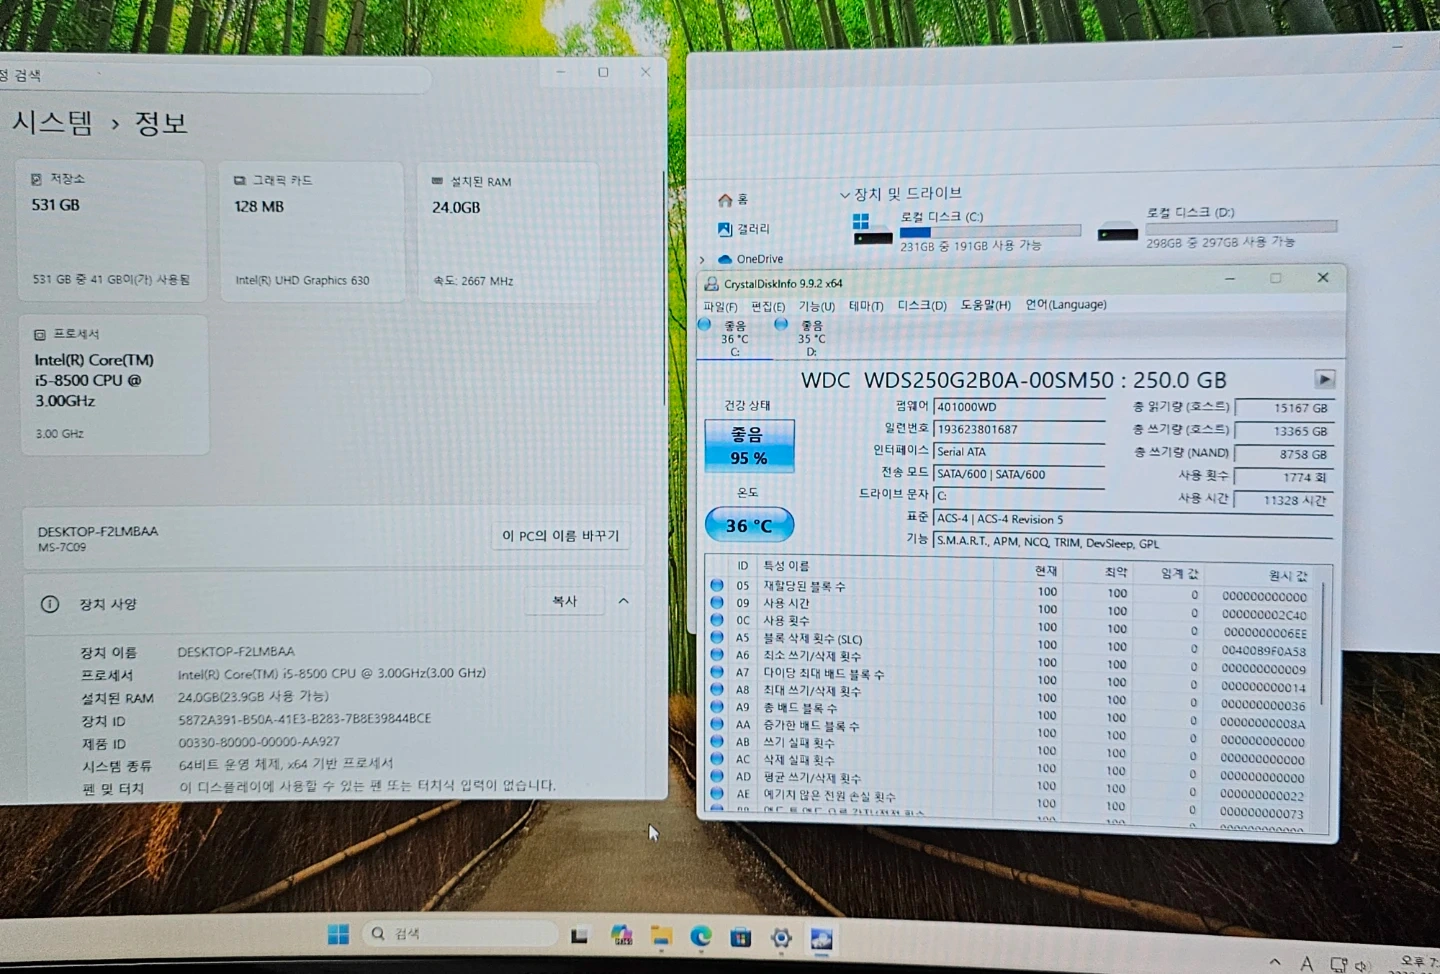The image size is (1440, 974).
Task: Select 로컬 디스크 (D:) drive icon
Action: coord(1117,233)
